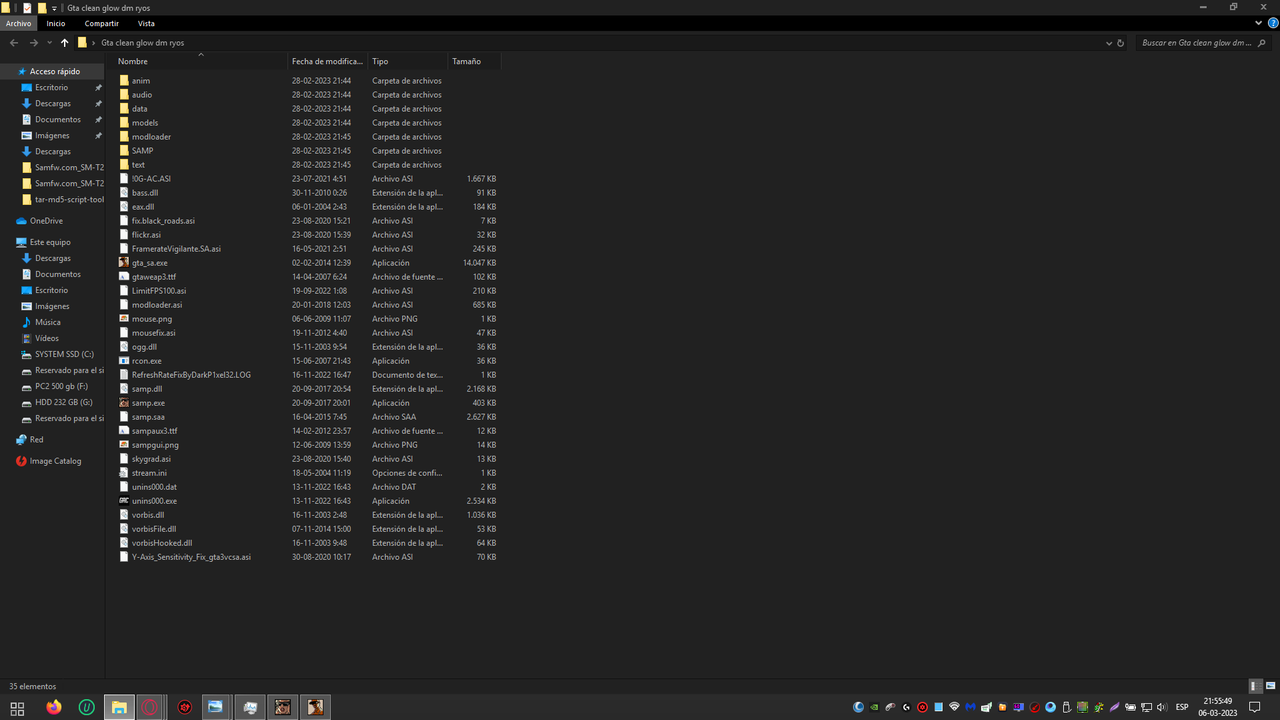Viewport: 1280px width, 720px height.
Task: Refresh the current folder view
Action: 1120,43
